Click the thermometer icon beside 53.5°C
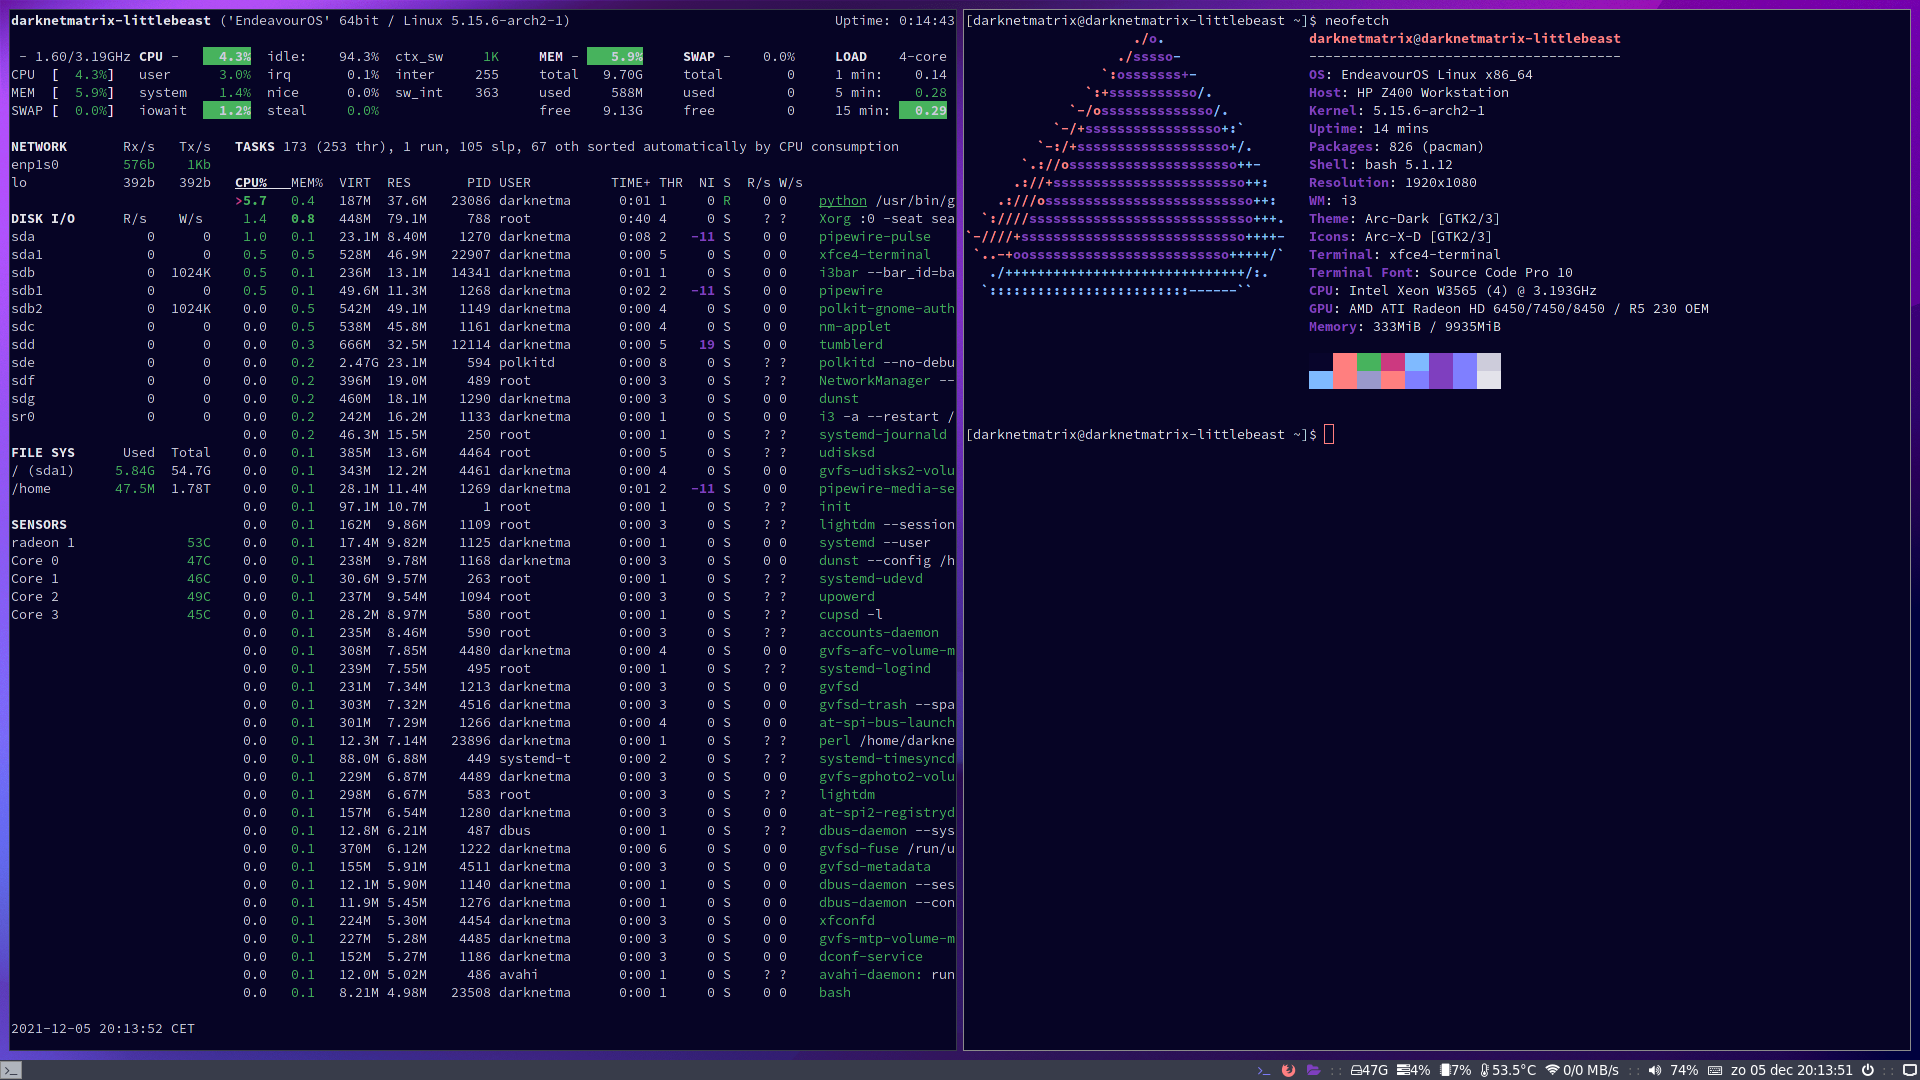This screenshot has height=1080, width=1920. click(1485, 1070)
